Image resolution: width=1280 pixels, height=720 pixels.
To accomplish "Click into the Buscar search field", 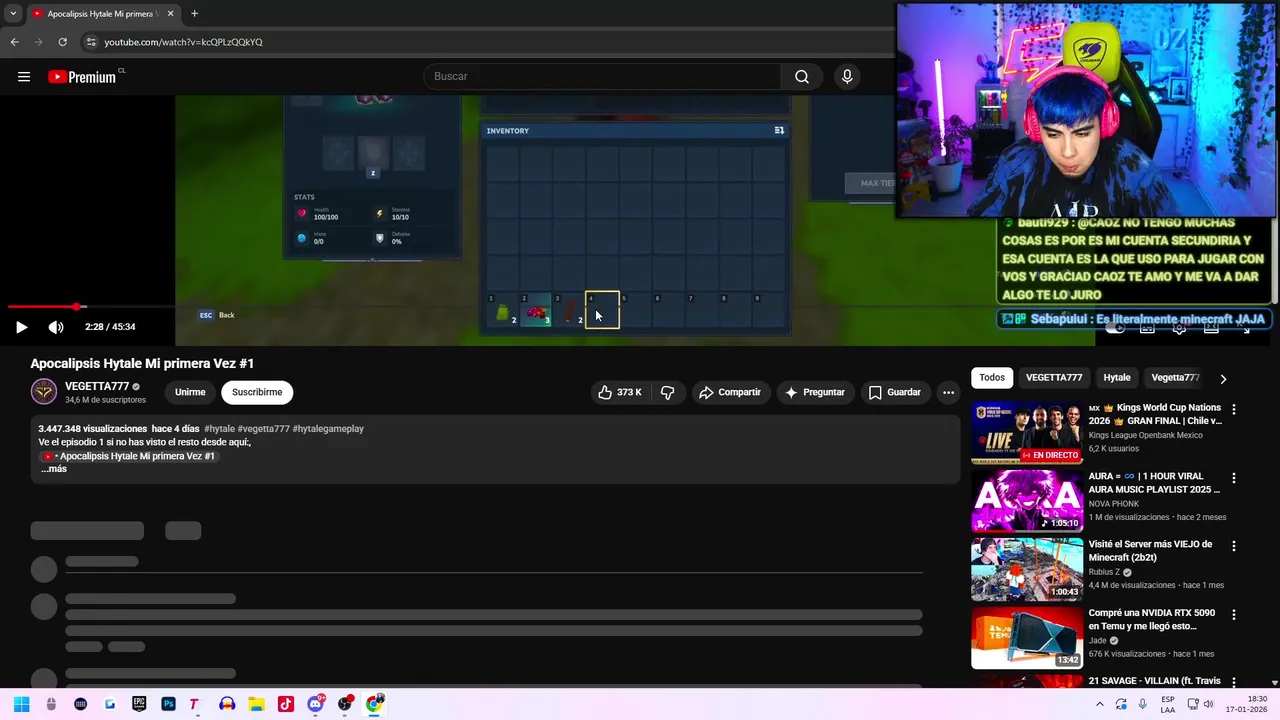I will 602,77.
